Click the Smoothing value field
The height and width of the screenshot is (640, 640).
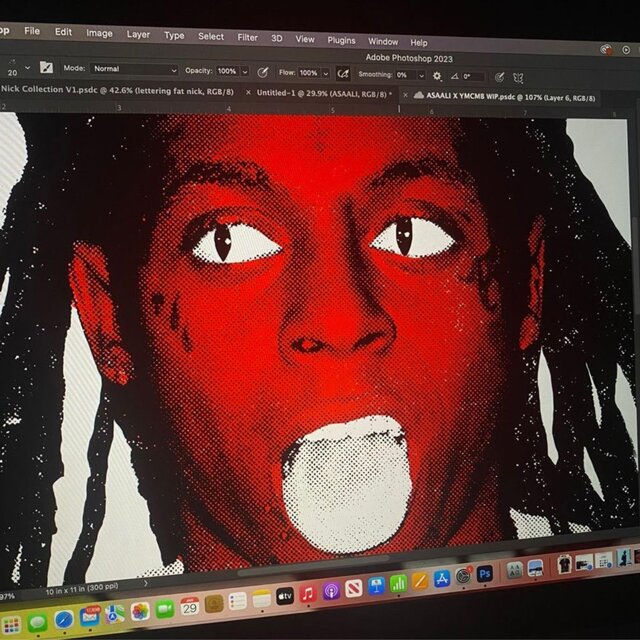click(x=405, y=75)
